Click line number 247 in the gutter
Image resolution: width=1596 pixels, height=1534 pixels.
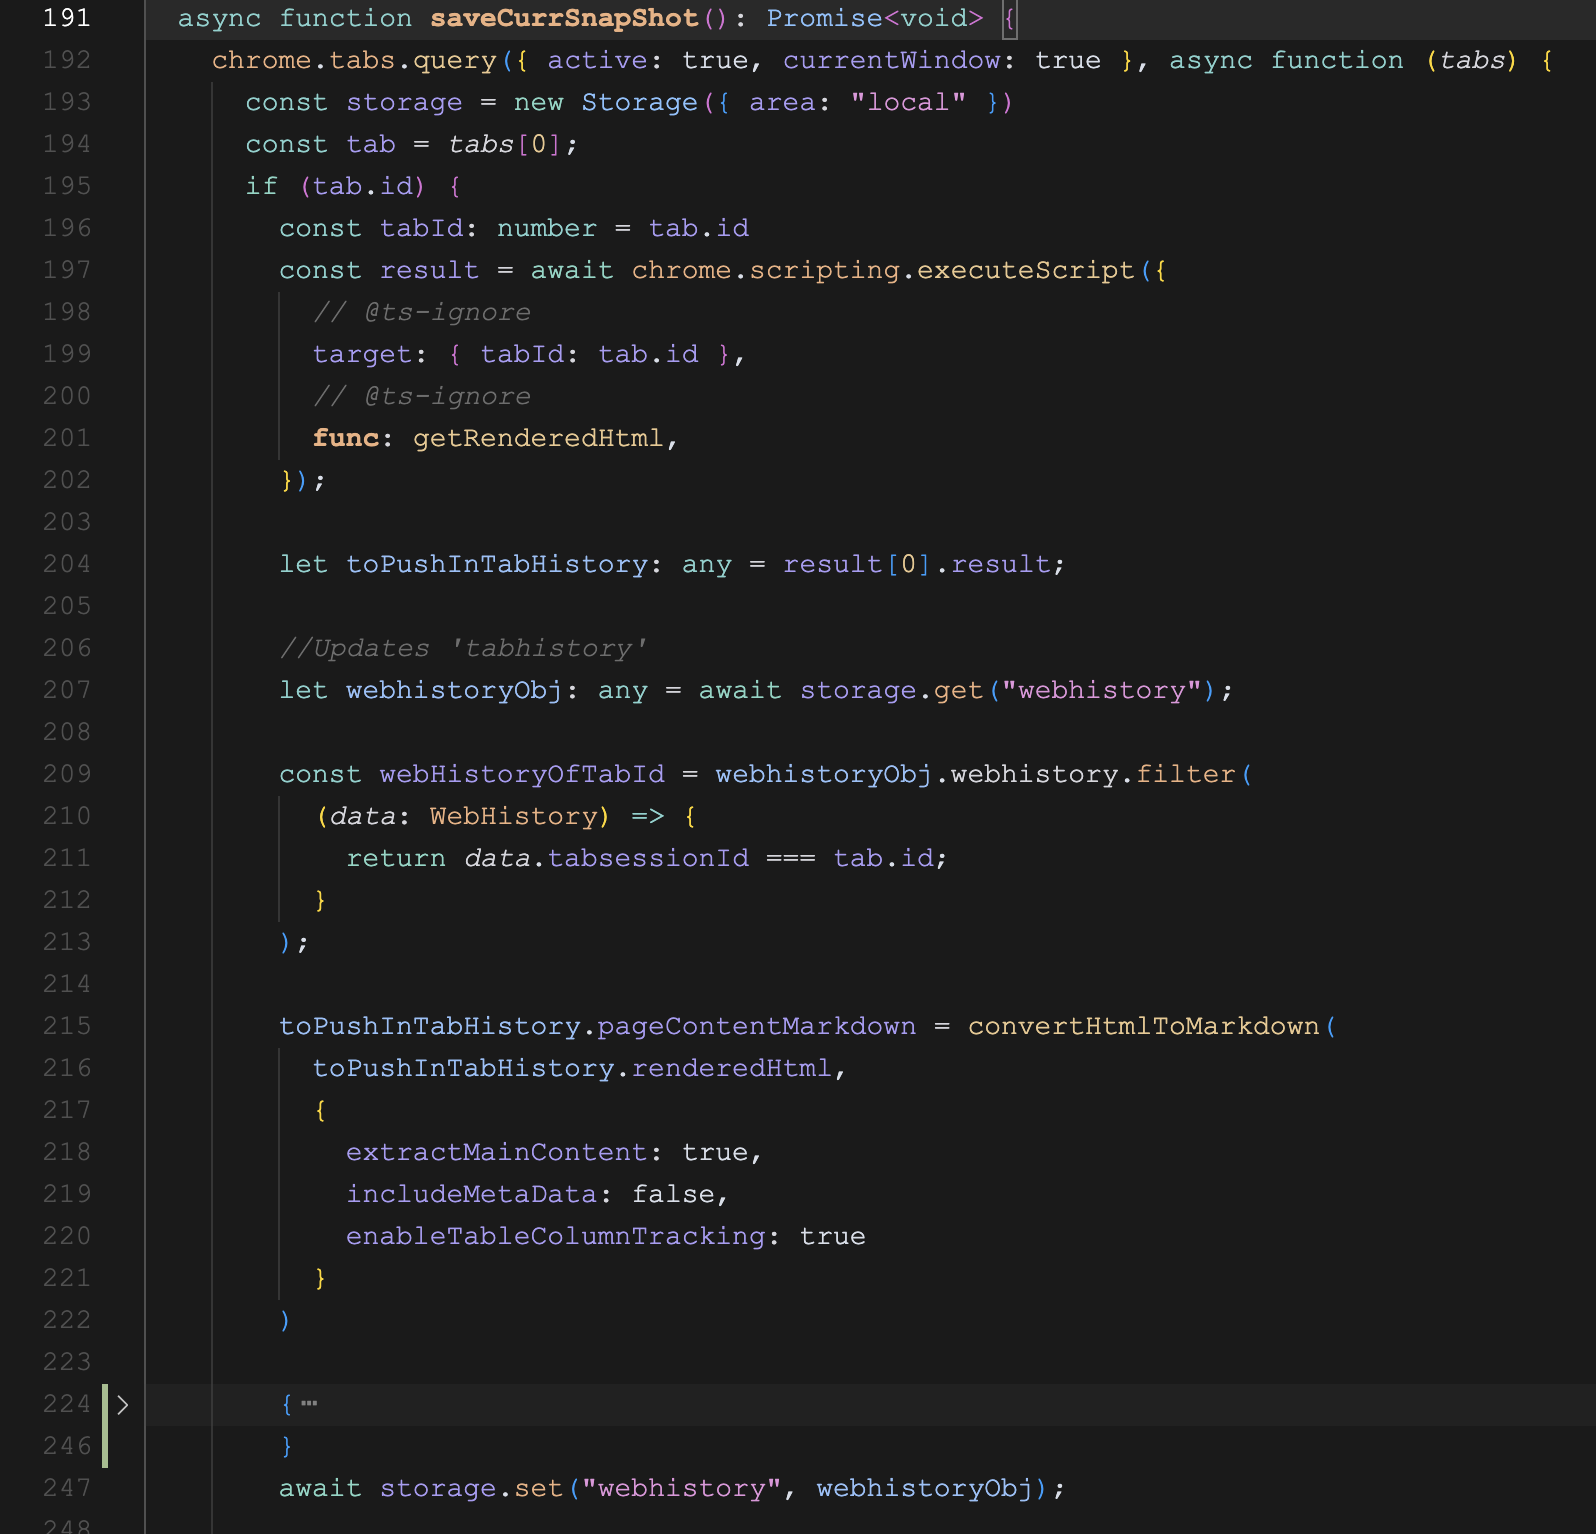click(x=67, y=1488)
